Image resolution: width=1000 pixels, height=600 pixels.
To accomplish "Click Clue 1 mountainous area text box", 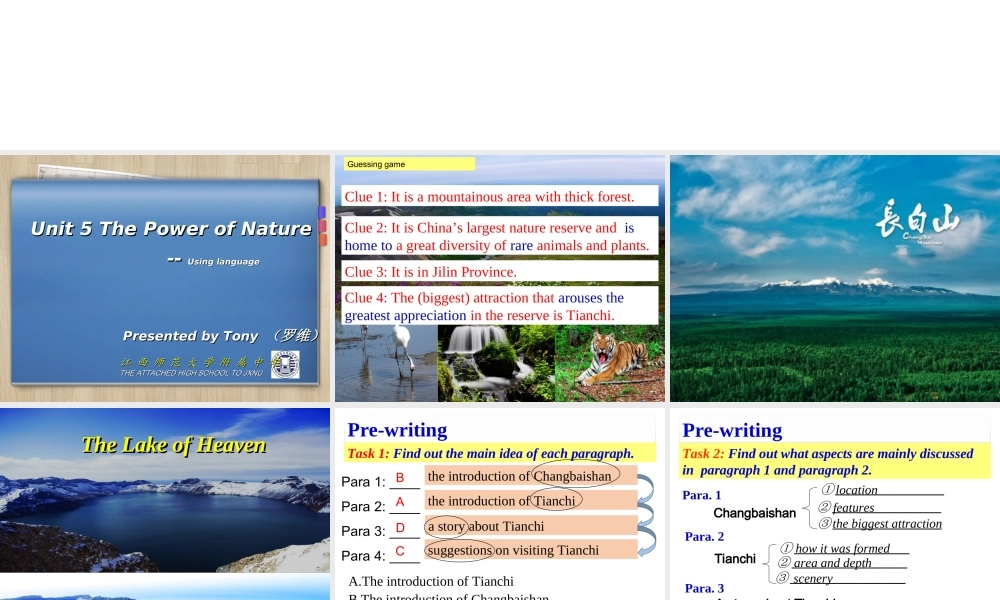I will [500, 196].
